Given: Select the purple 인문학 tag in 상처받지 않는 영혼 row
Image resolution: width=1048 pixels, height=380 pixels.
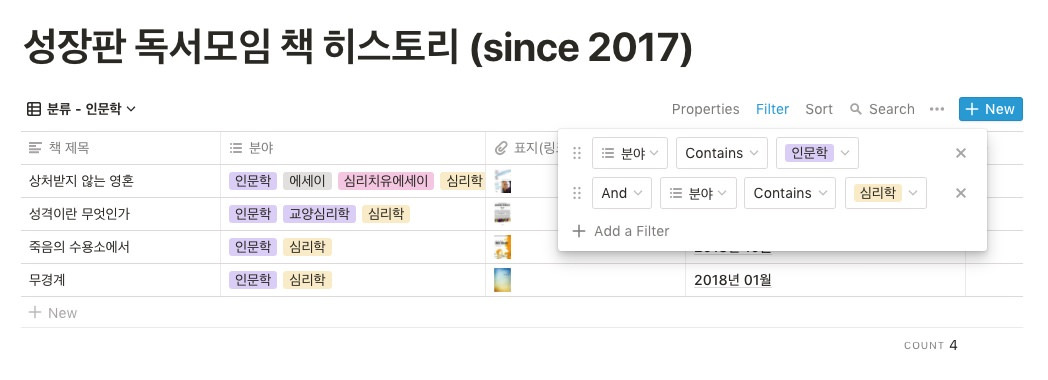Looking at the screenshot, I should tap(253, 181).
